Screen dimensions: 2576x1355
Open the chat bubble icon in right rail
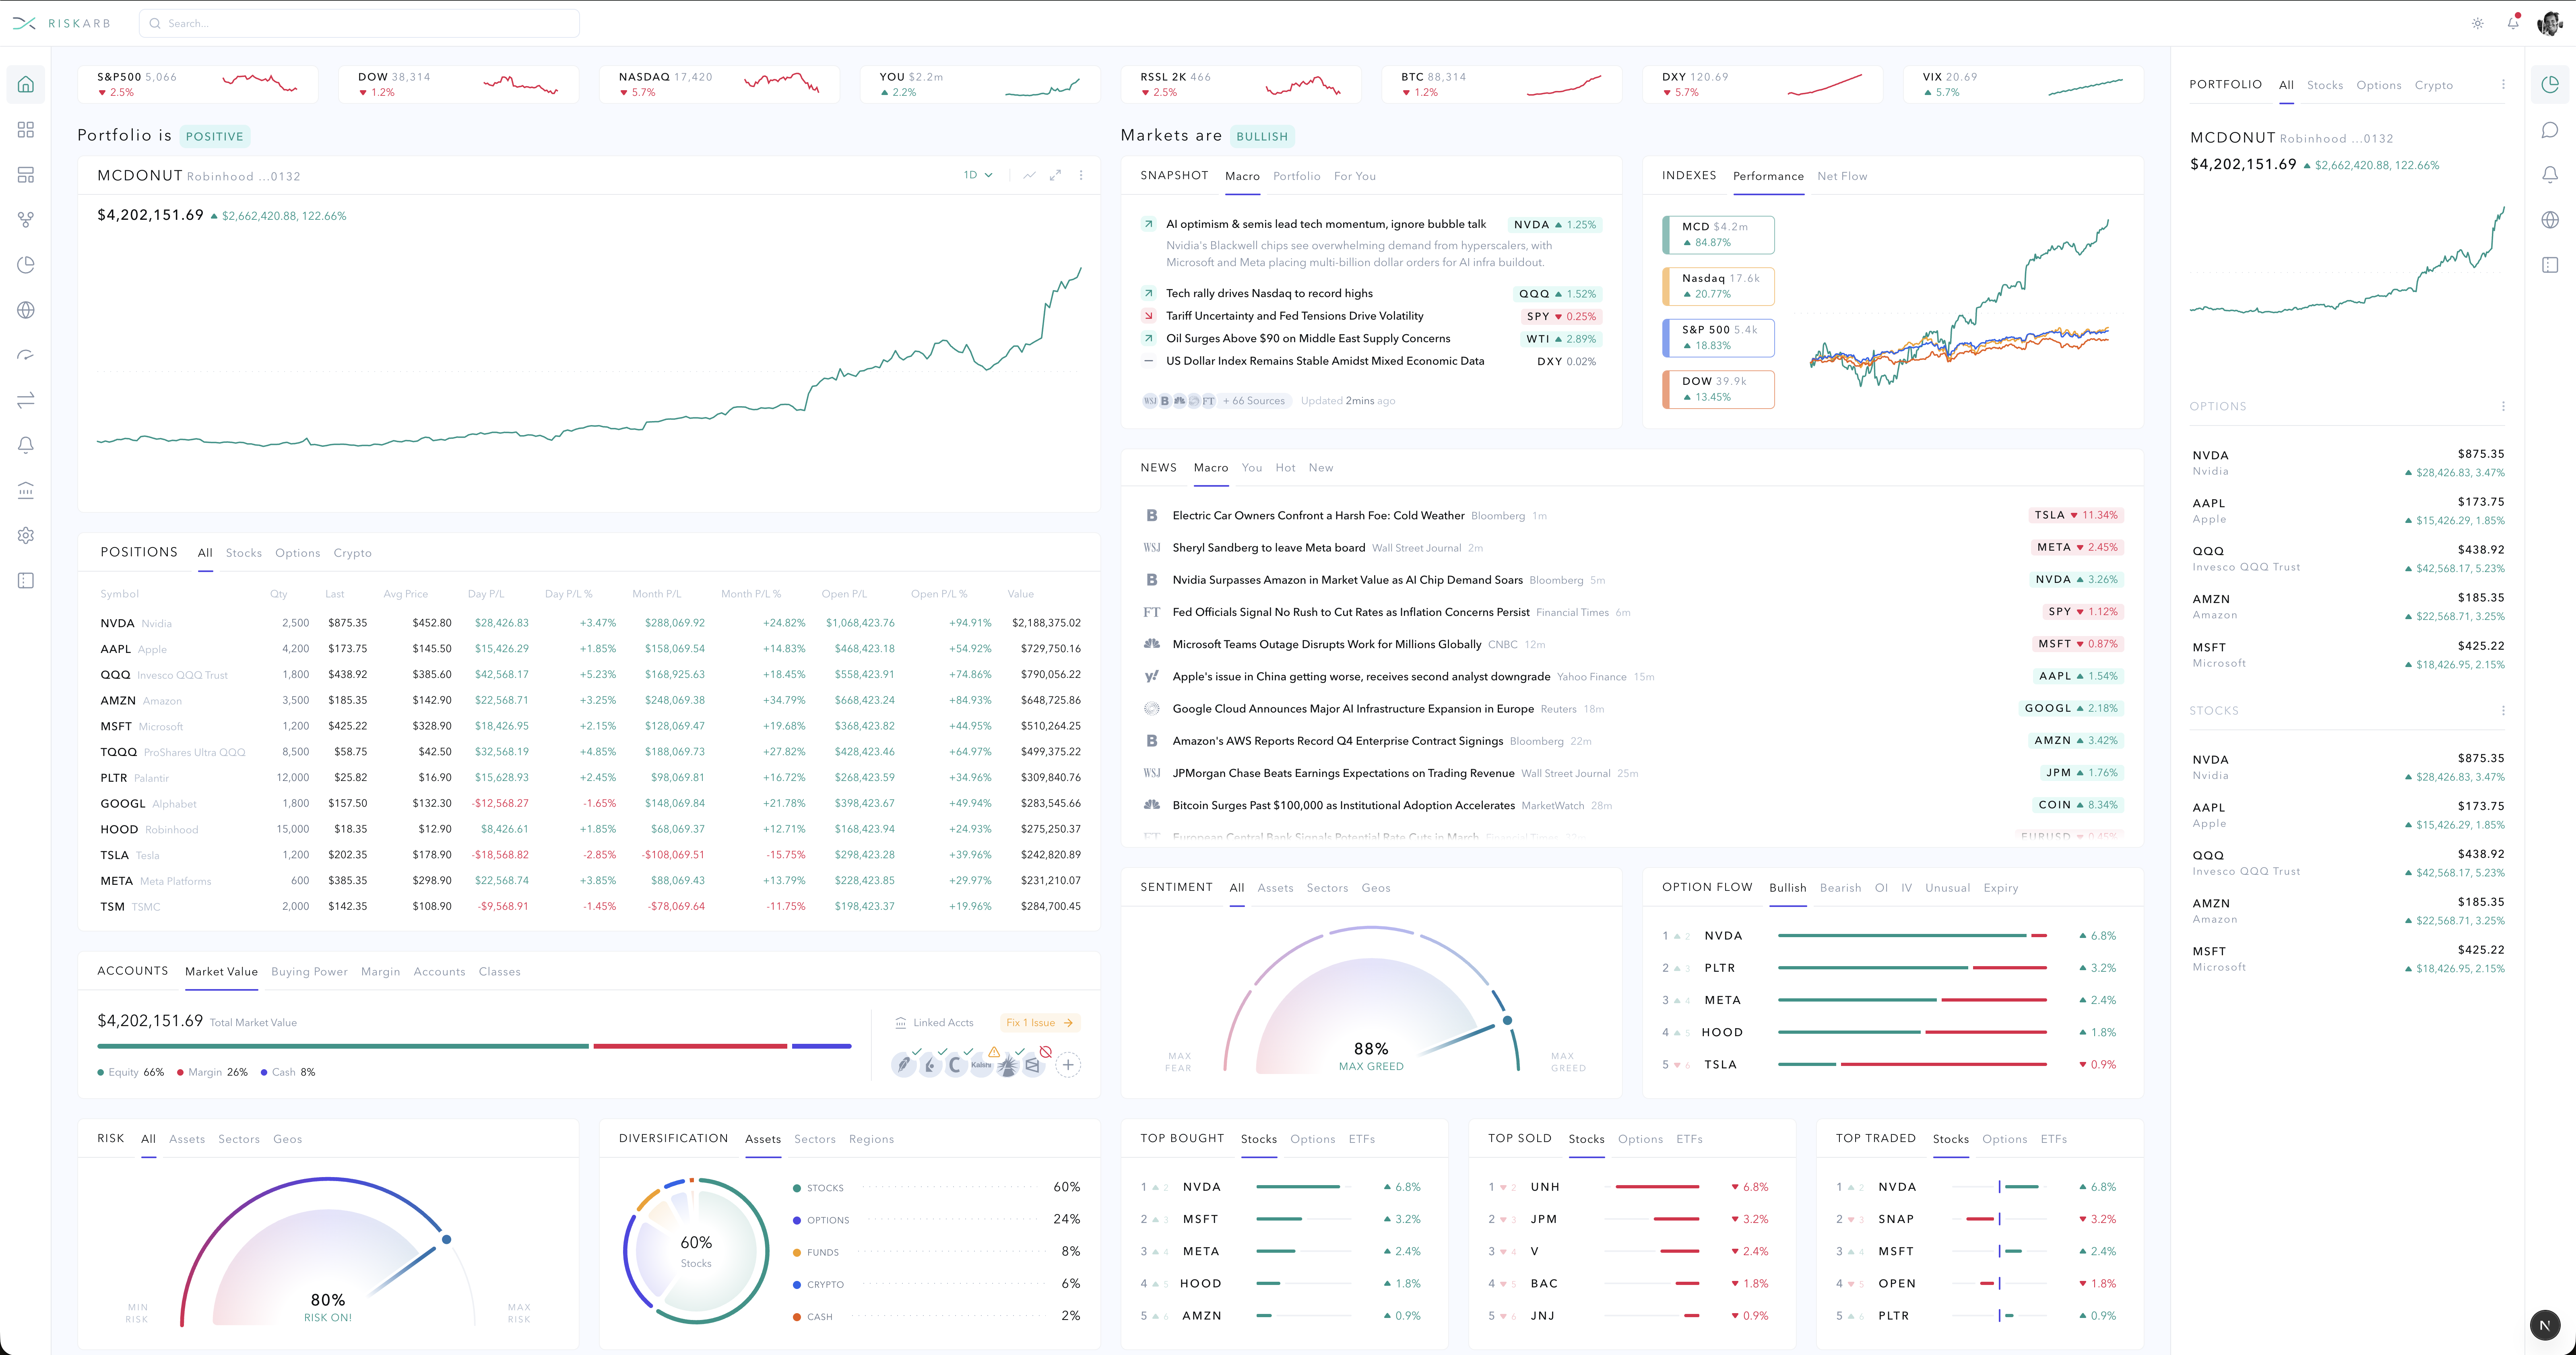2550,130
